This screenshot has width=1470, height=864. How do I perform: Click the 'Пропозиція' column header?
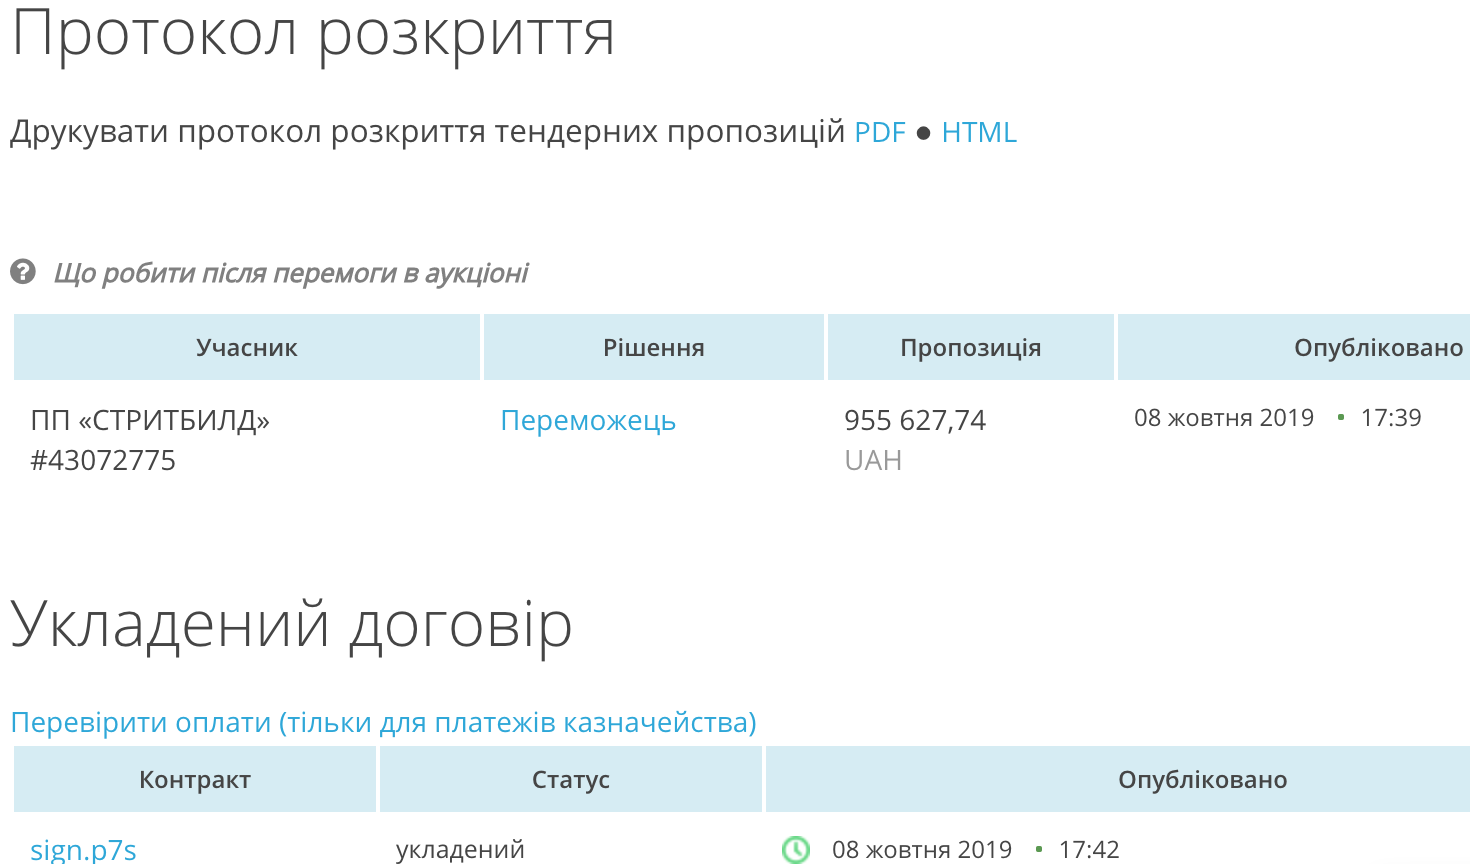pos(970,348)
